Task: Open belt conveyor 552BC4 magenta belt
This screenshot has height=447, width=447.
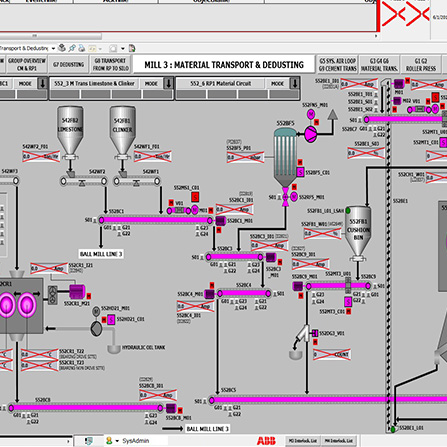Action: tap(244, 293)
